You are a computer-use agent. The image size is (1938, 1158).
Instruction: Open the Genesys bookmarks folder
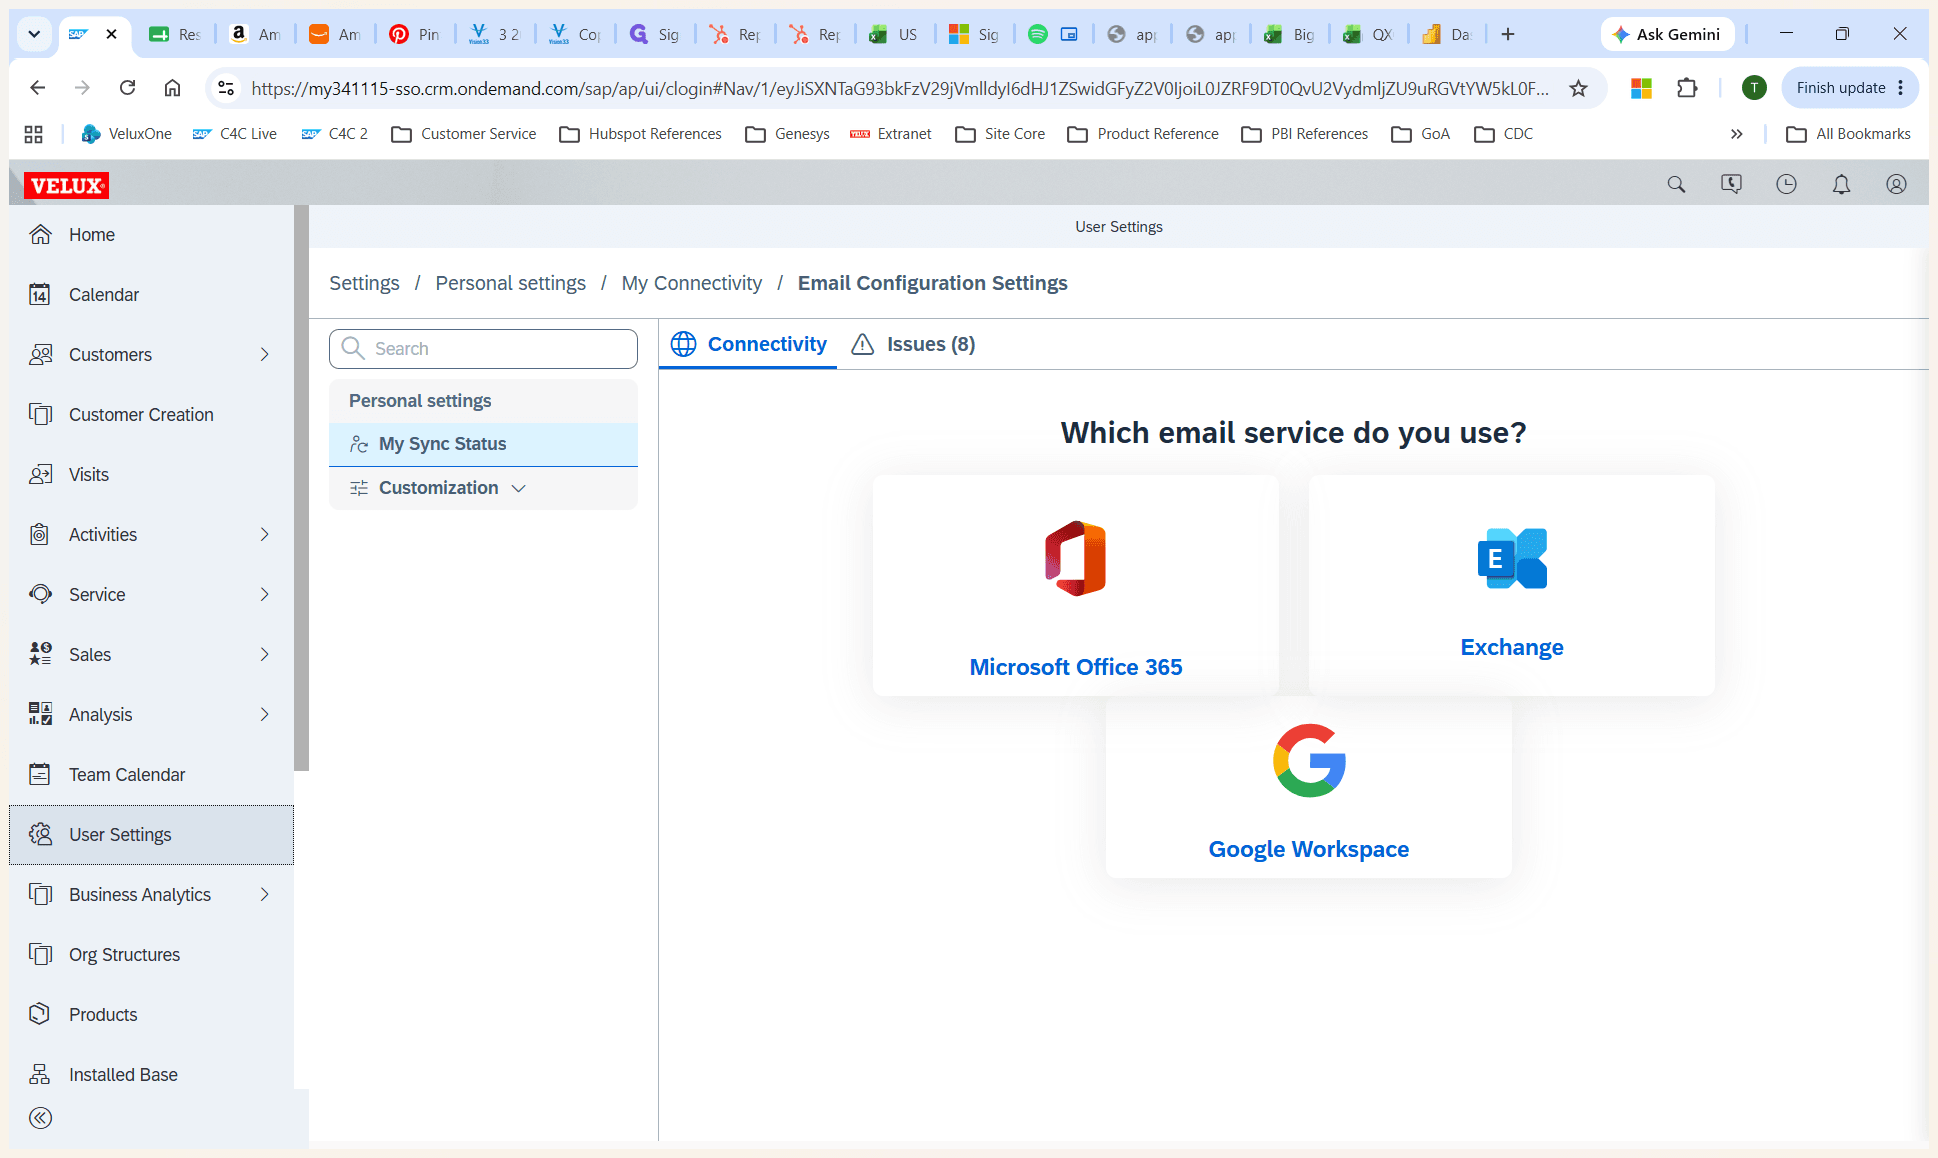pyautogui.click(x=787, y=134)
